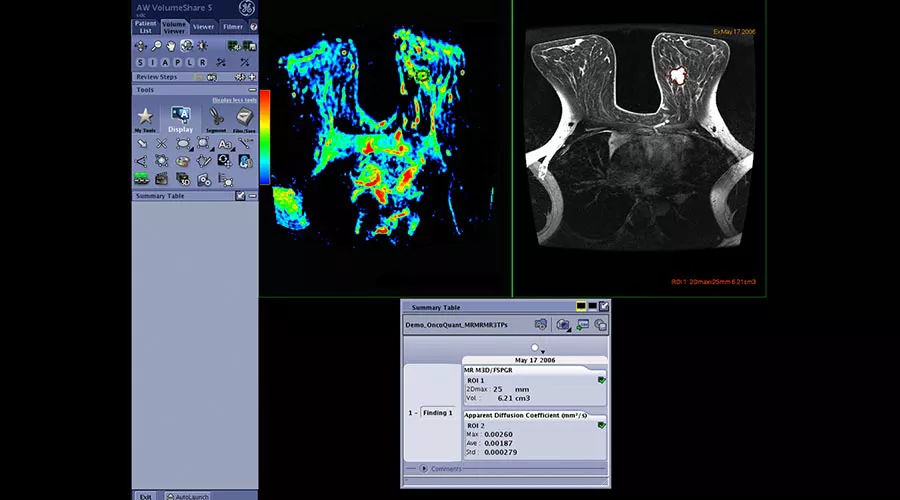900x500 pixels.
Task: Click the Exit button
Action: pos(146,496)
